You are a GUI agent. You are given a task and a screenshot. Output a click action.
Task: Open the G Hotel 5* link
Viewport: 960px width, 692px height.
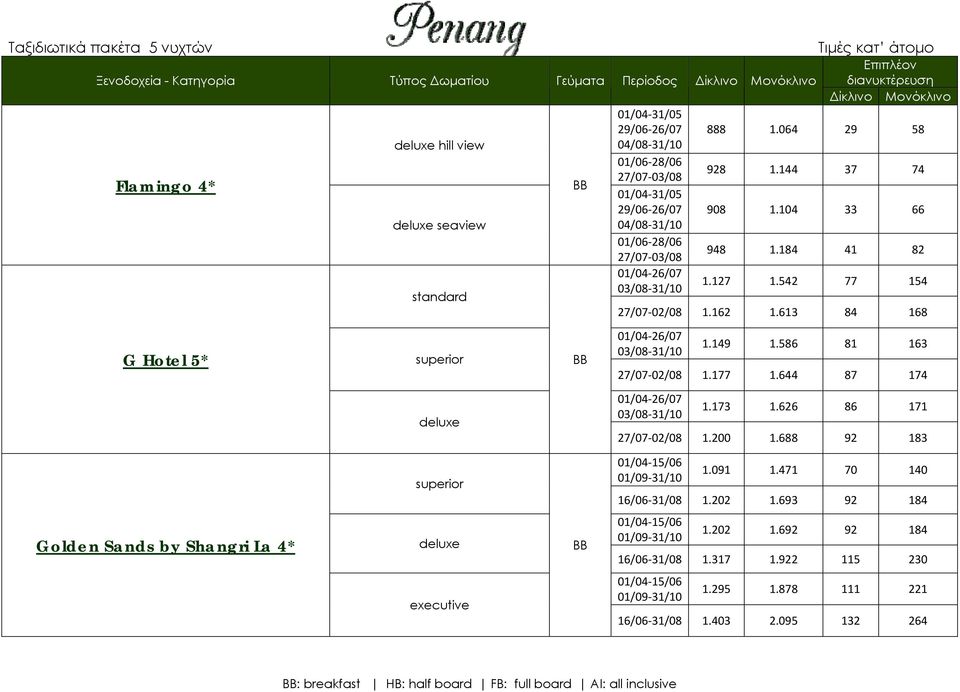pos(165,360)
